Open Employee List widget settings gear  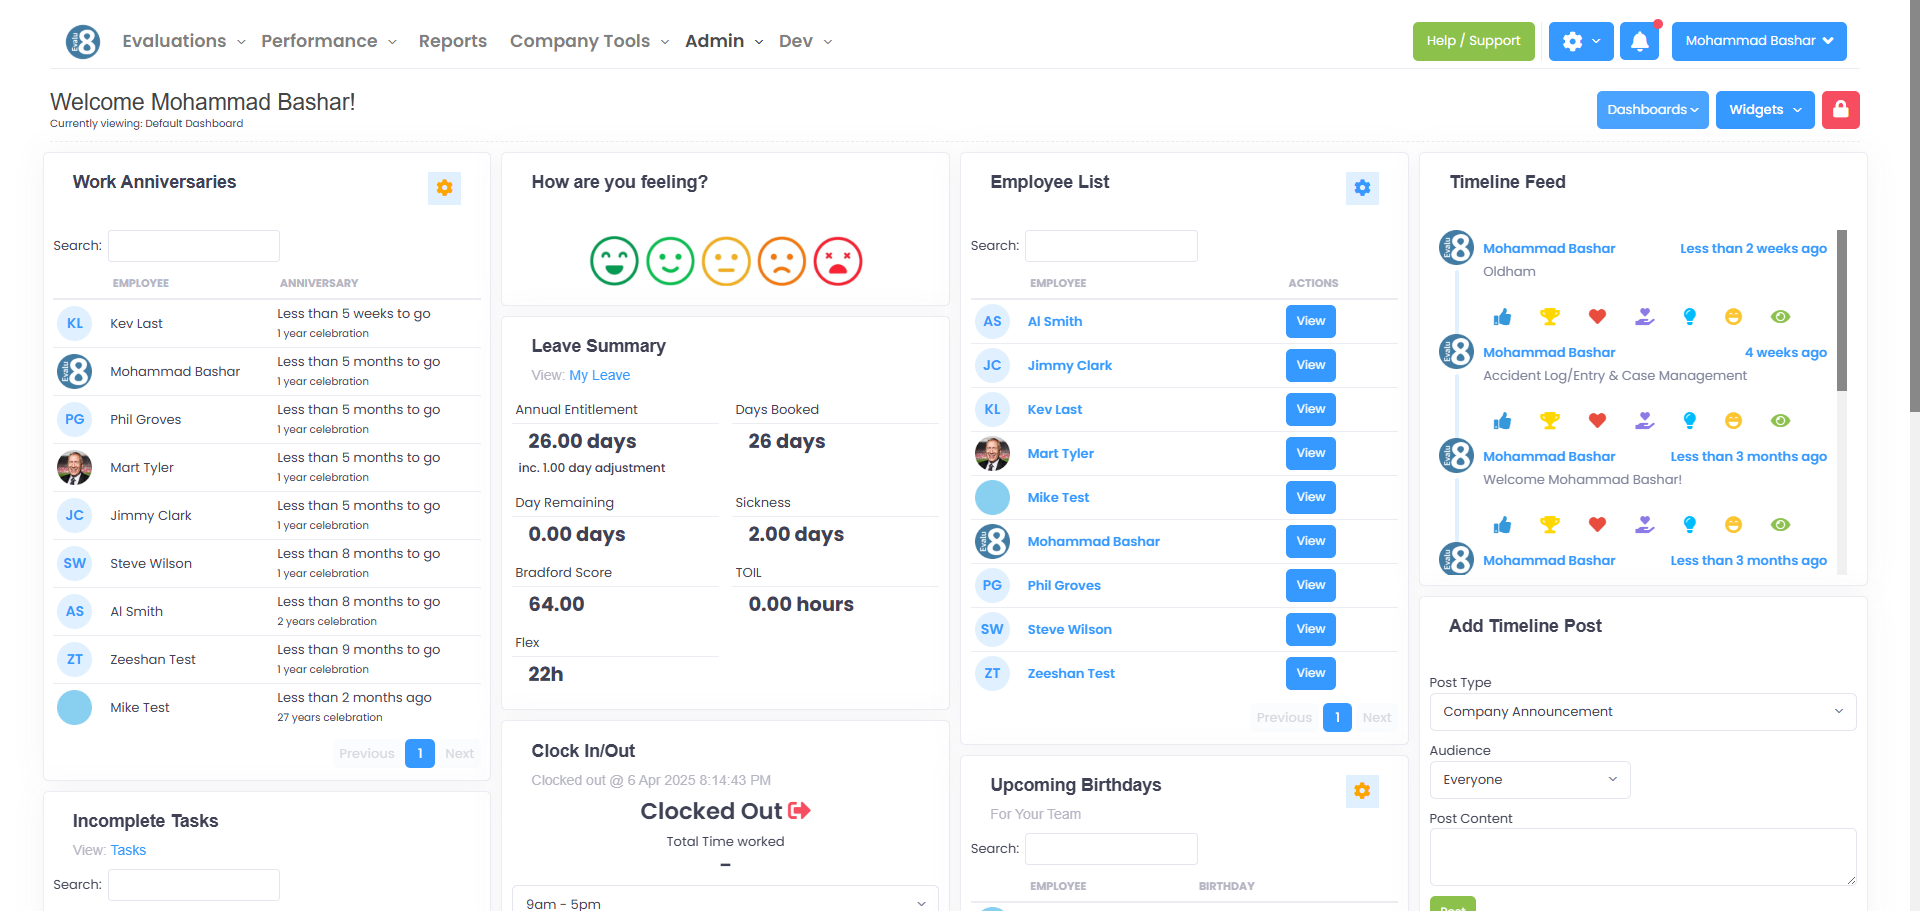(1362, 188)
